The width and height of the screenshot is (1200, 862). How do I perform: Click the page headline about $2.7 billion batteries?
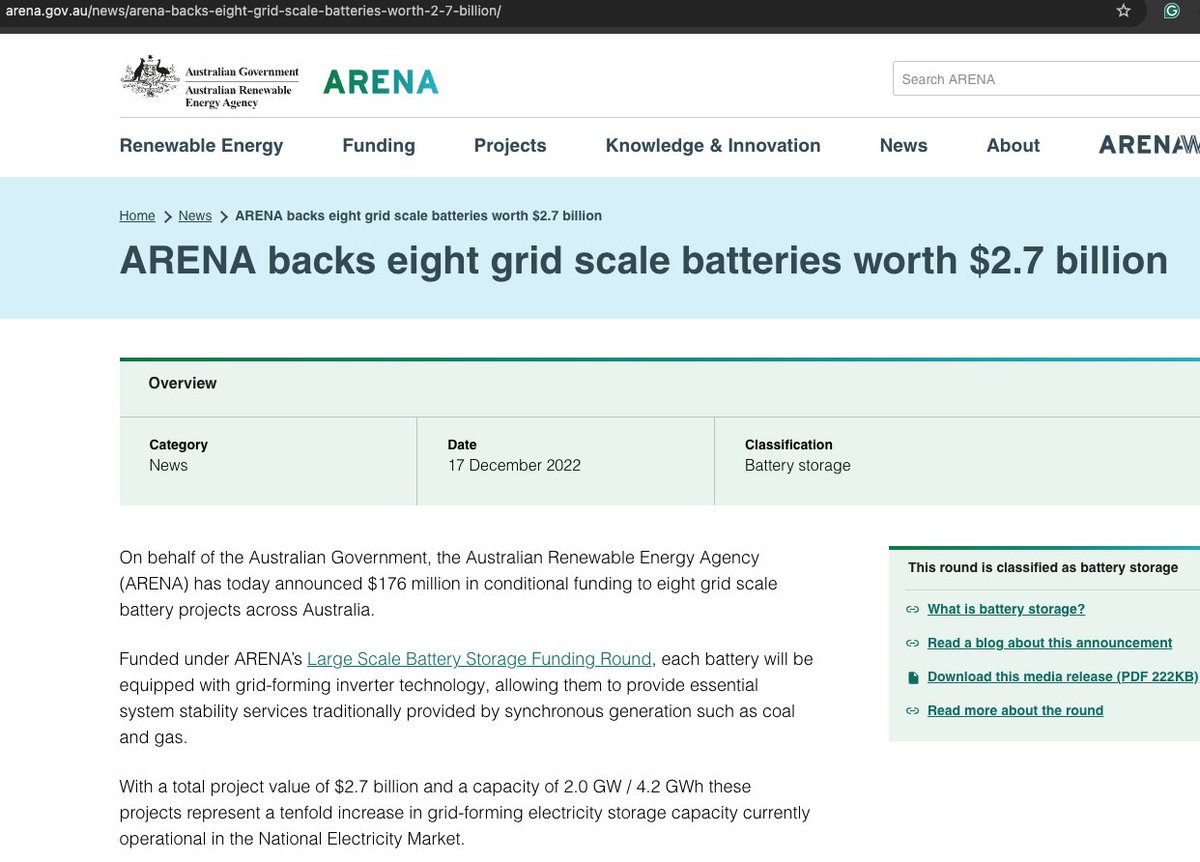coord(643,261)
